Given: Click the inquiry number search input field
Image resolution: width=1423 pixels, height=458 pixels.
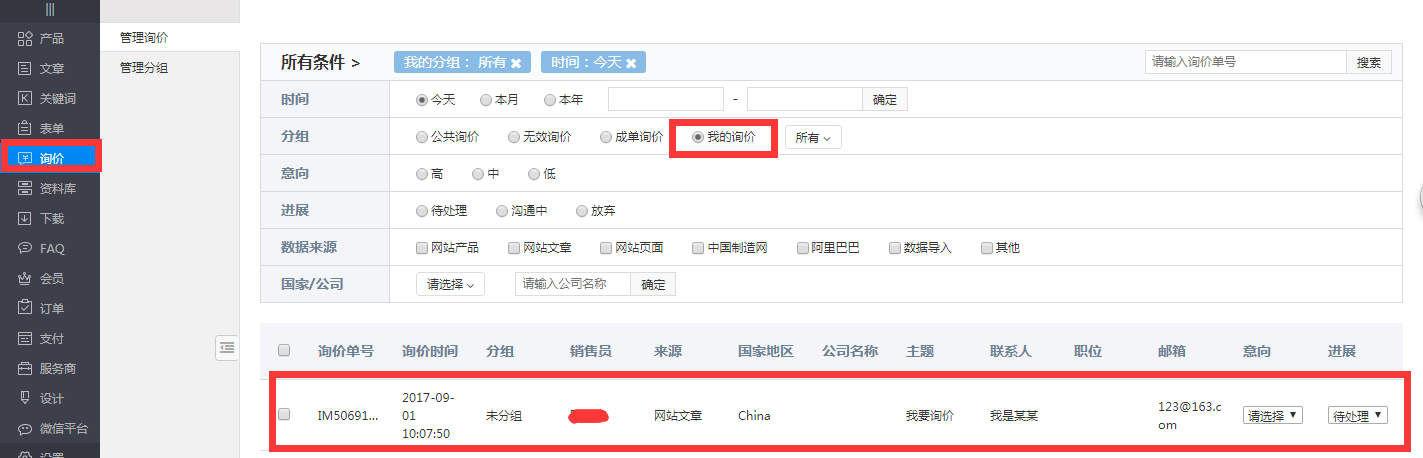Looking at the screenshot, I should pyautogui.click(x=1245, y=62).
